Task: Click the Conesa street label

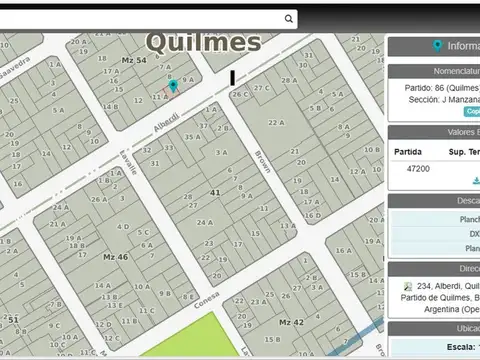Action: [x=207, y=300]
